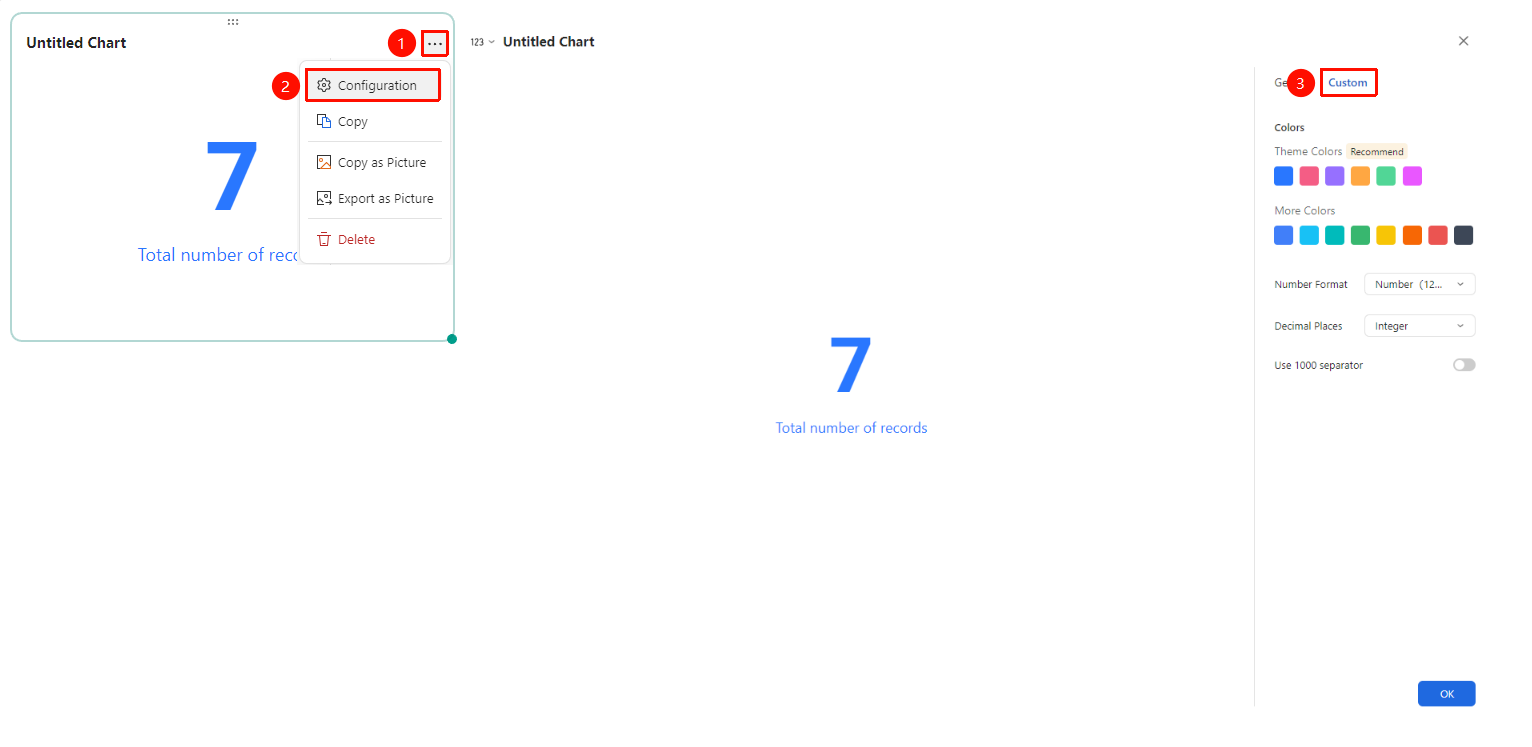
Task: Expand the Decimal Places dropdown
Action: click(1419, 326)
